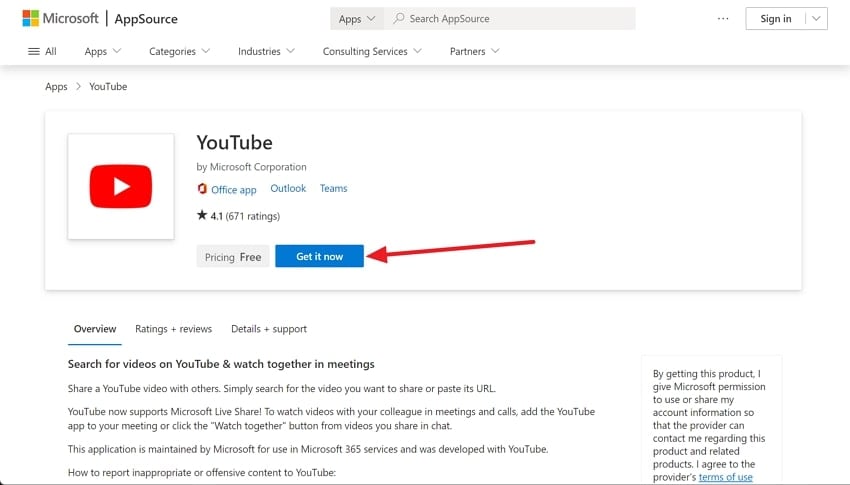
Task: Switch to the Overview tab
Action: pos(95,329)
